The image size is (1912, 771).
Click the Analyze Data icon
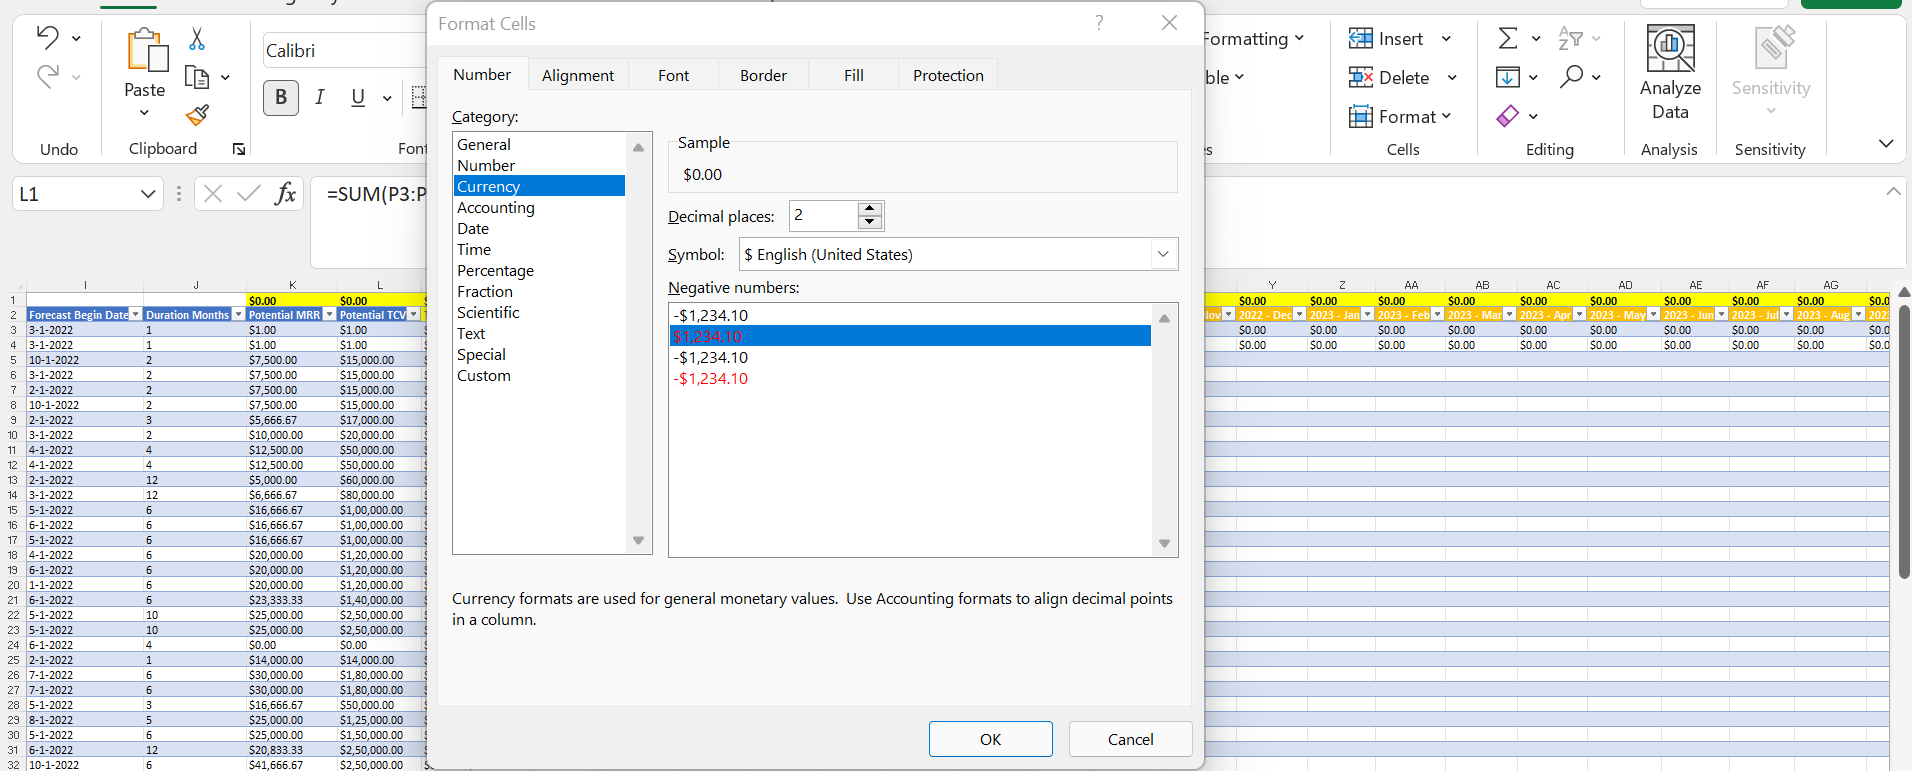(1670, 48)
